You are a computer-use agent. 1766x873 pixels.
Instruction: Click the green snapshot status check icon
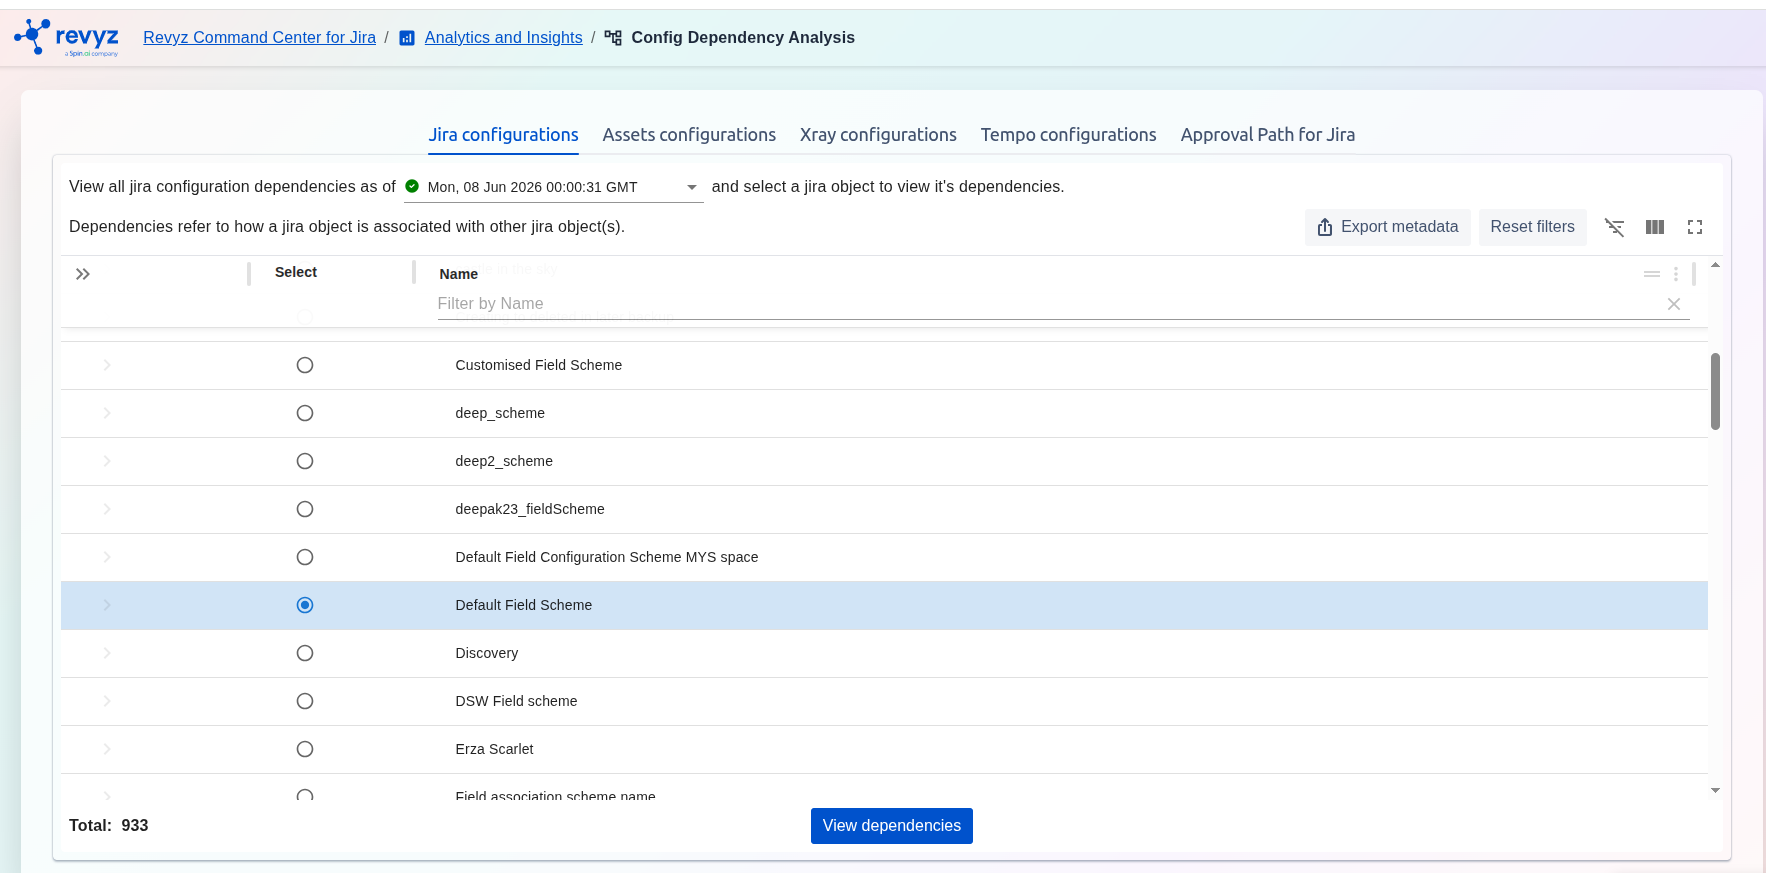point(412,186)
